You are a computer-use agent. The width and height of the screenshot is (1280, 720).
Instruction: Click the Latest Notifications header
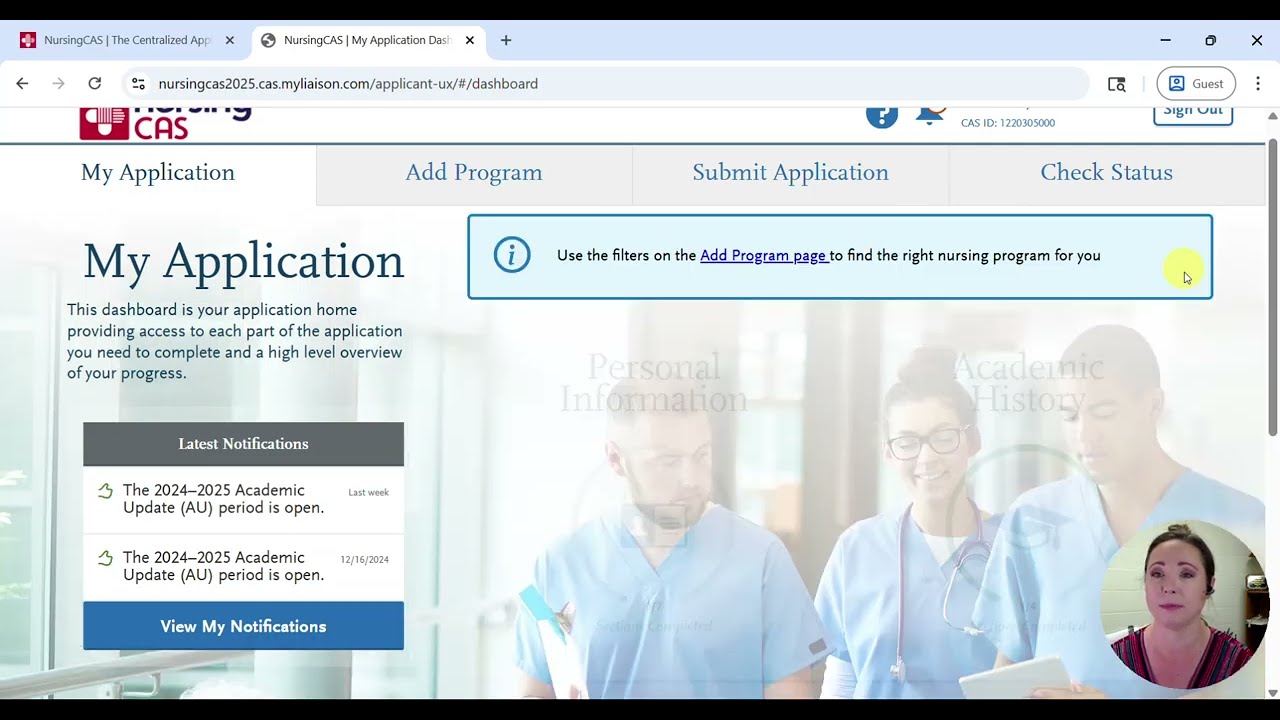243,444
